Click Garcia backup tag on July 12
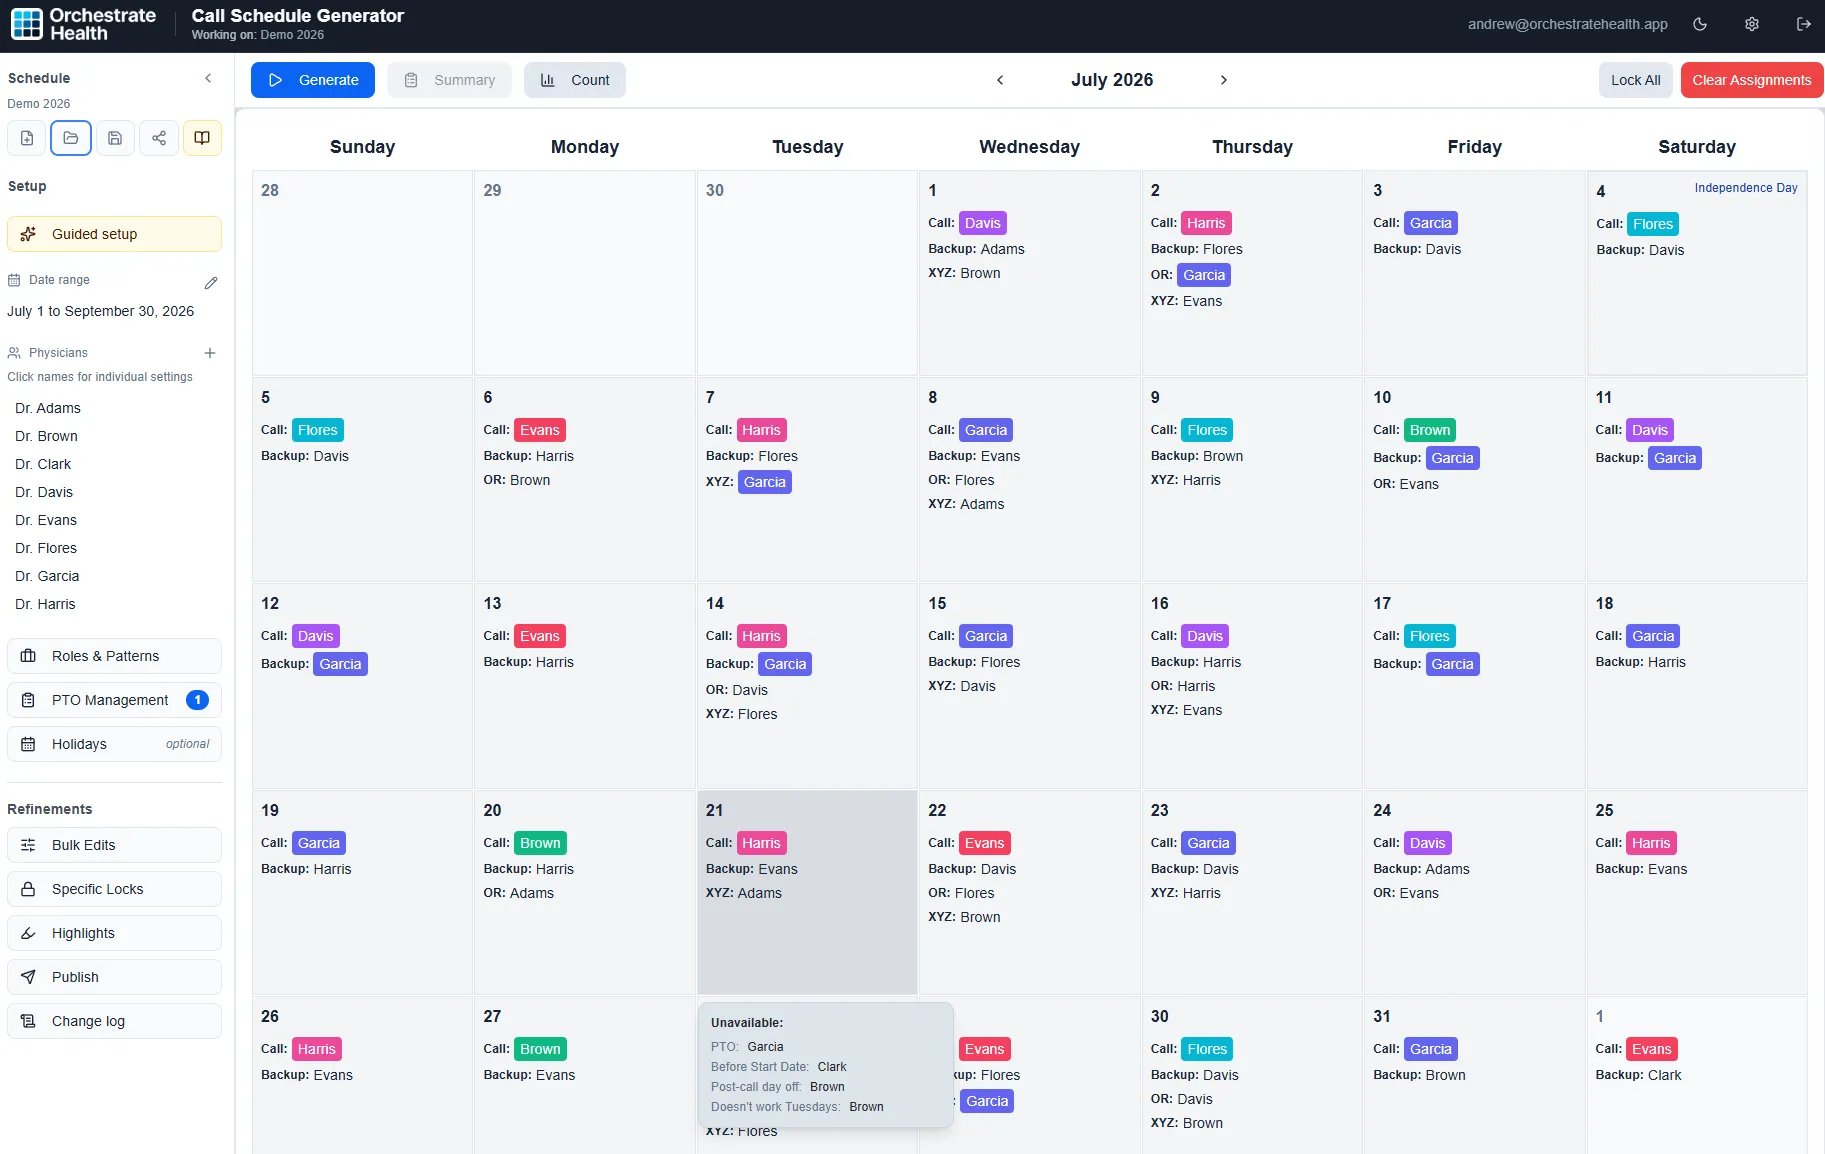The image size is (1825, 1154). [x=340, y=664]
